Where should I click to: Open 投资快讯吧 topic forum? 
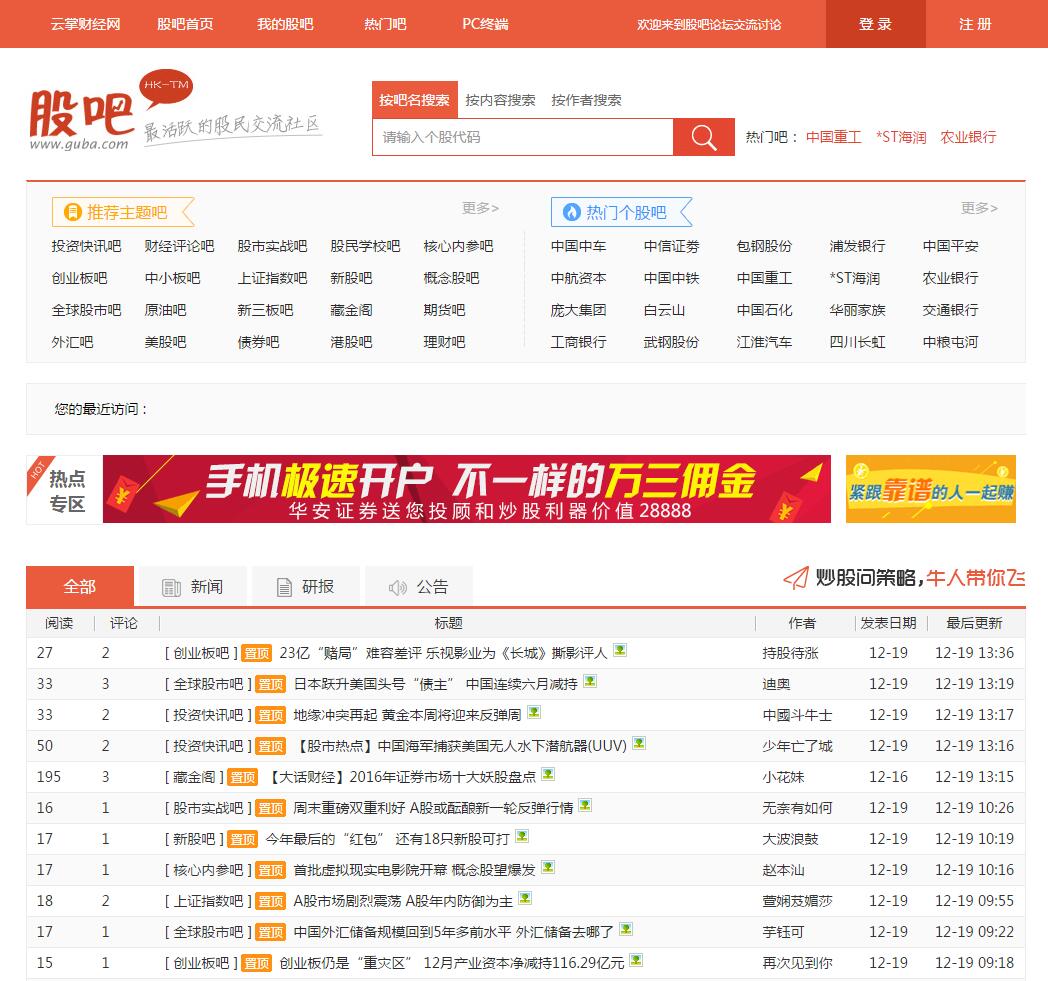tap(87, 246)
